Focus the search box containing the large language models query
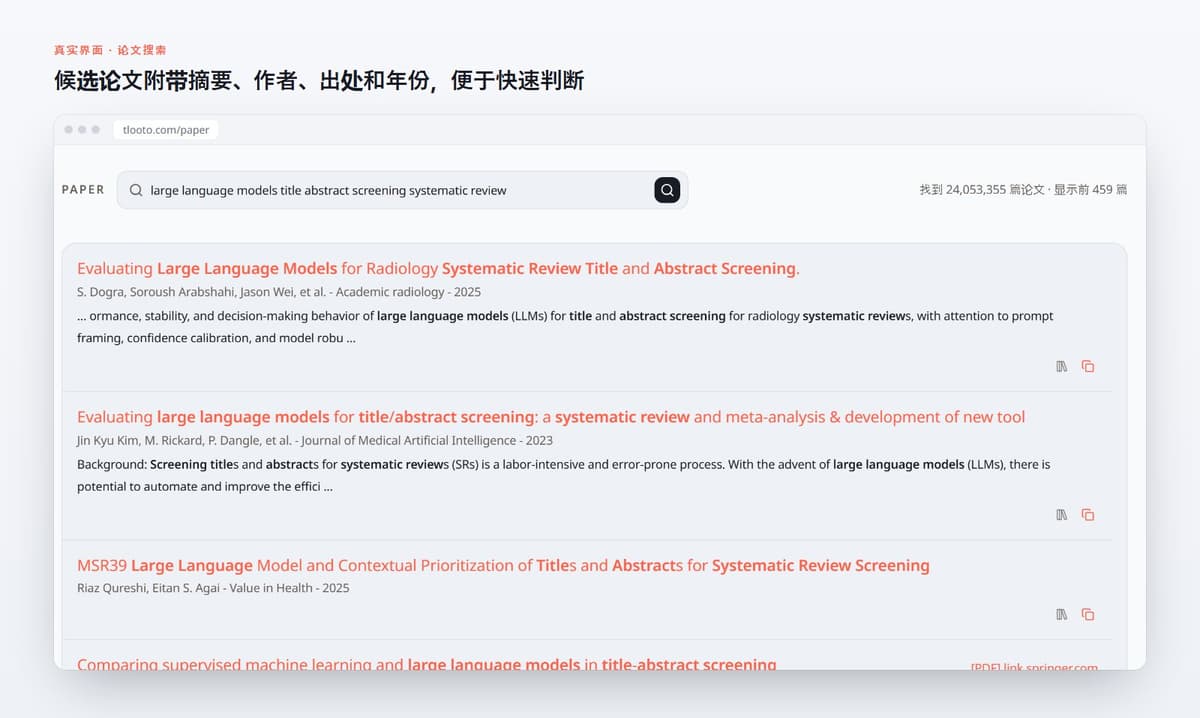Image resolution: width=1200 pixels, height=718 pixels. pos(402,190)
